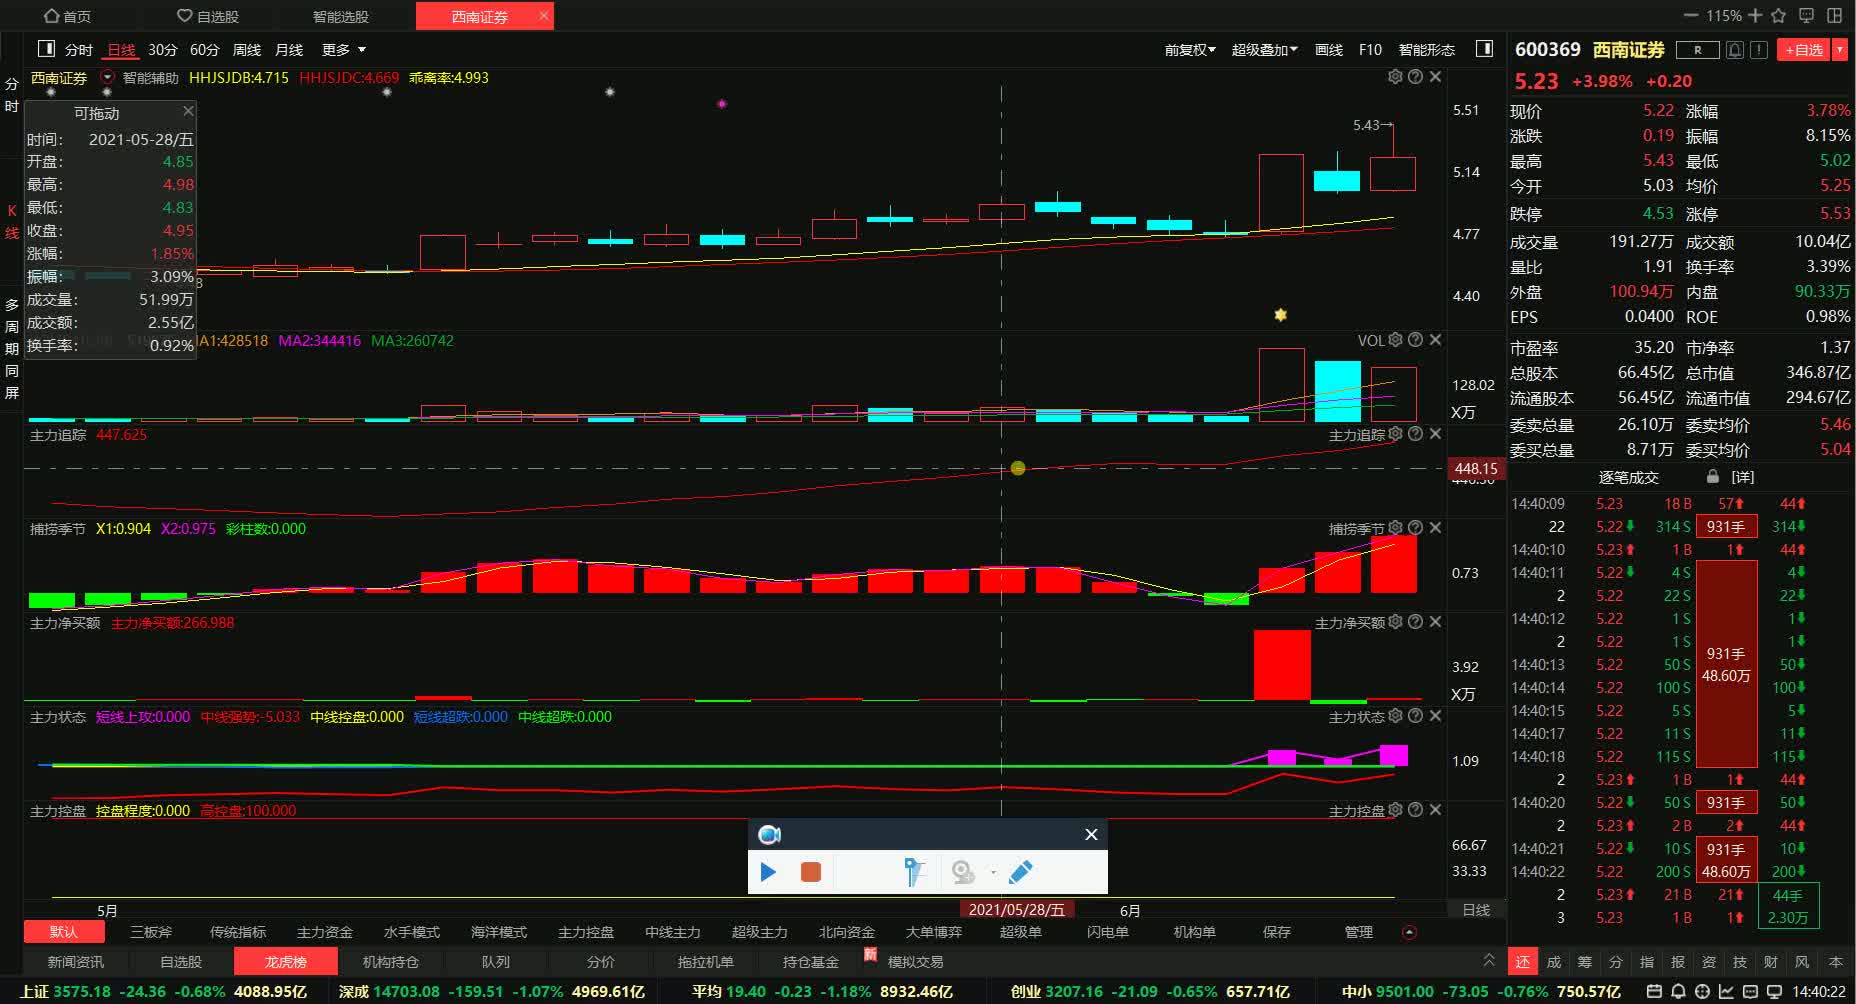Open 捕捞季节 indicator settings gear
The height and width of the screenshot is (1004, 1856).
(x=1395, y=528)
